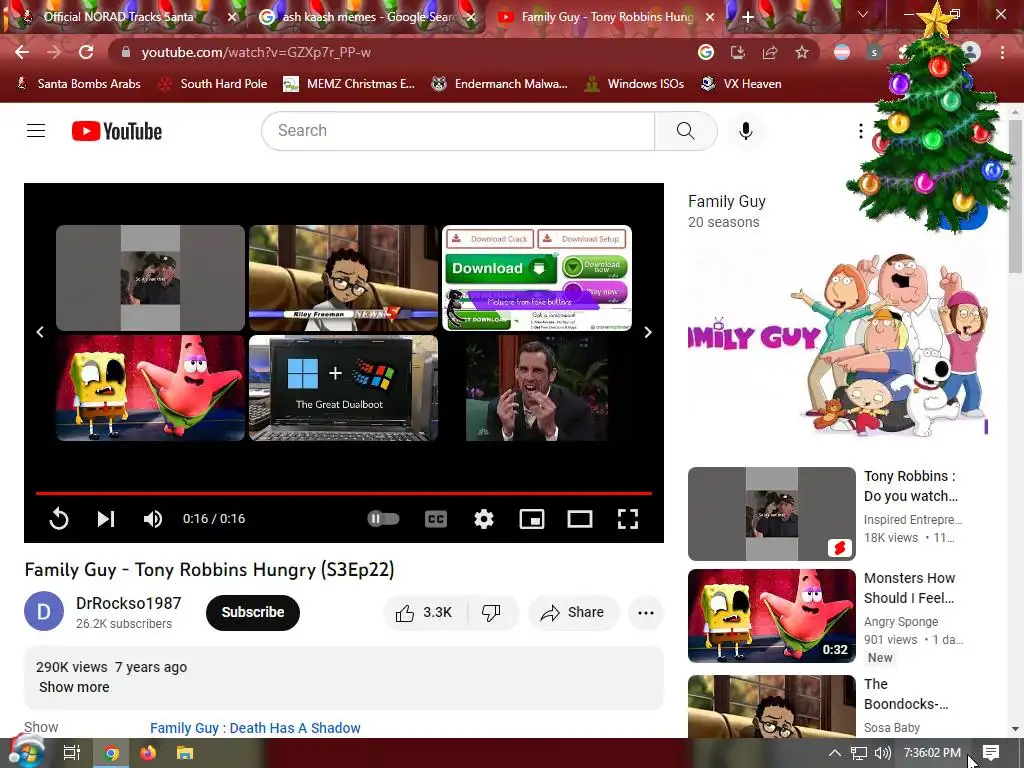Skip to the next video
1024x768 pixels.
(106, 519)
